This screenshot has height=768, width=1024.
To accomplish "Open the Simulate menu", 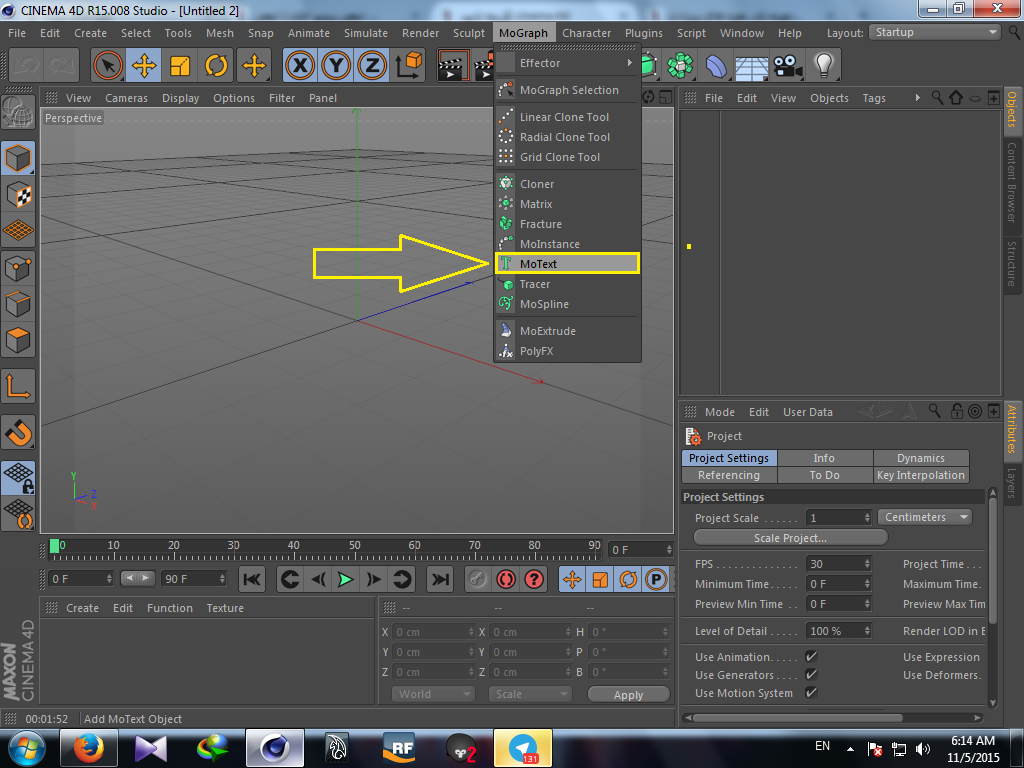I will [366, 33].
